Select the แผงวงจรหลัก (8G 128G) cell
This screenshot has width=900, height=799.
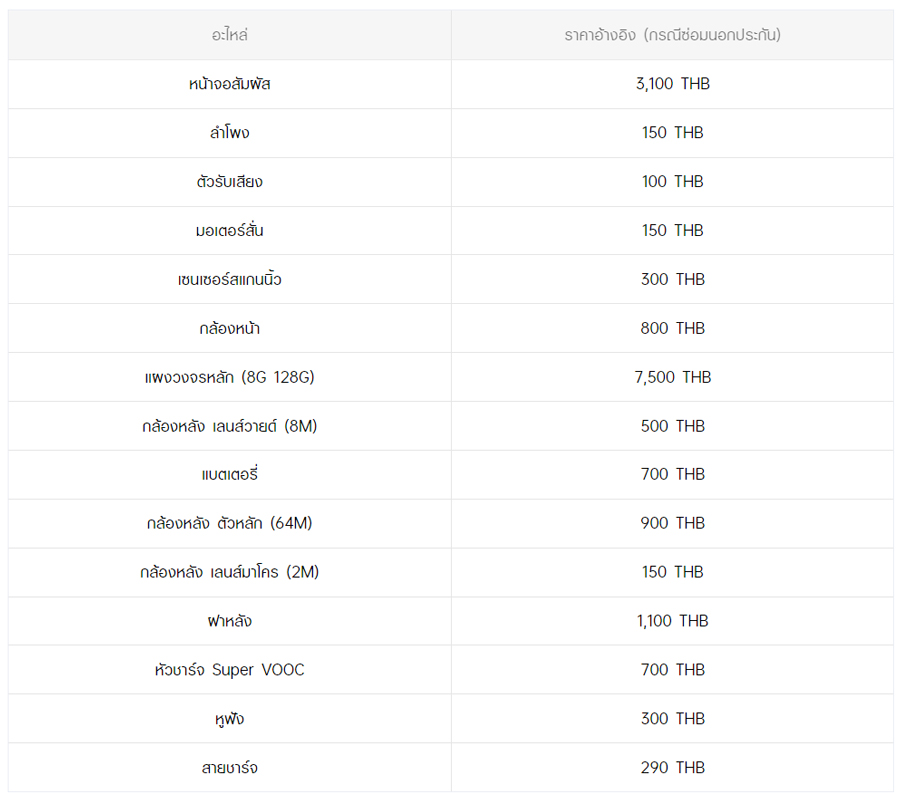click(229, 377)
